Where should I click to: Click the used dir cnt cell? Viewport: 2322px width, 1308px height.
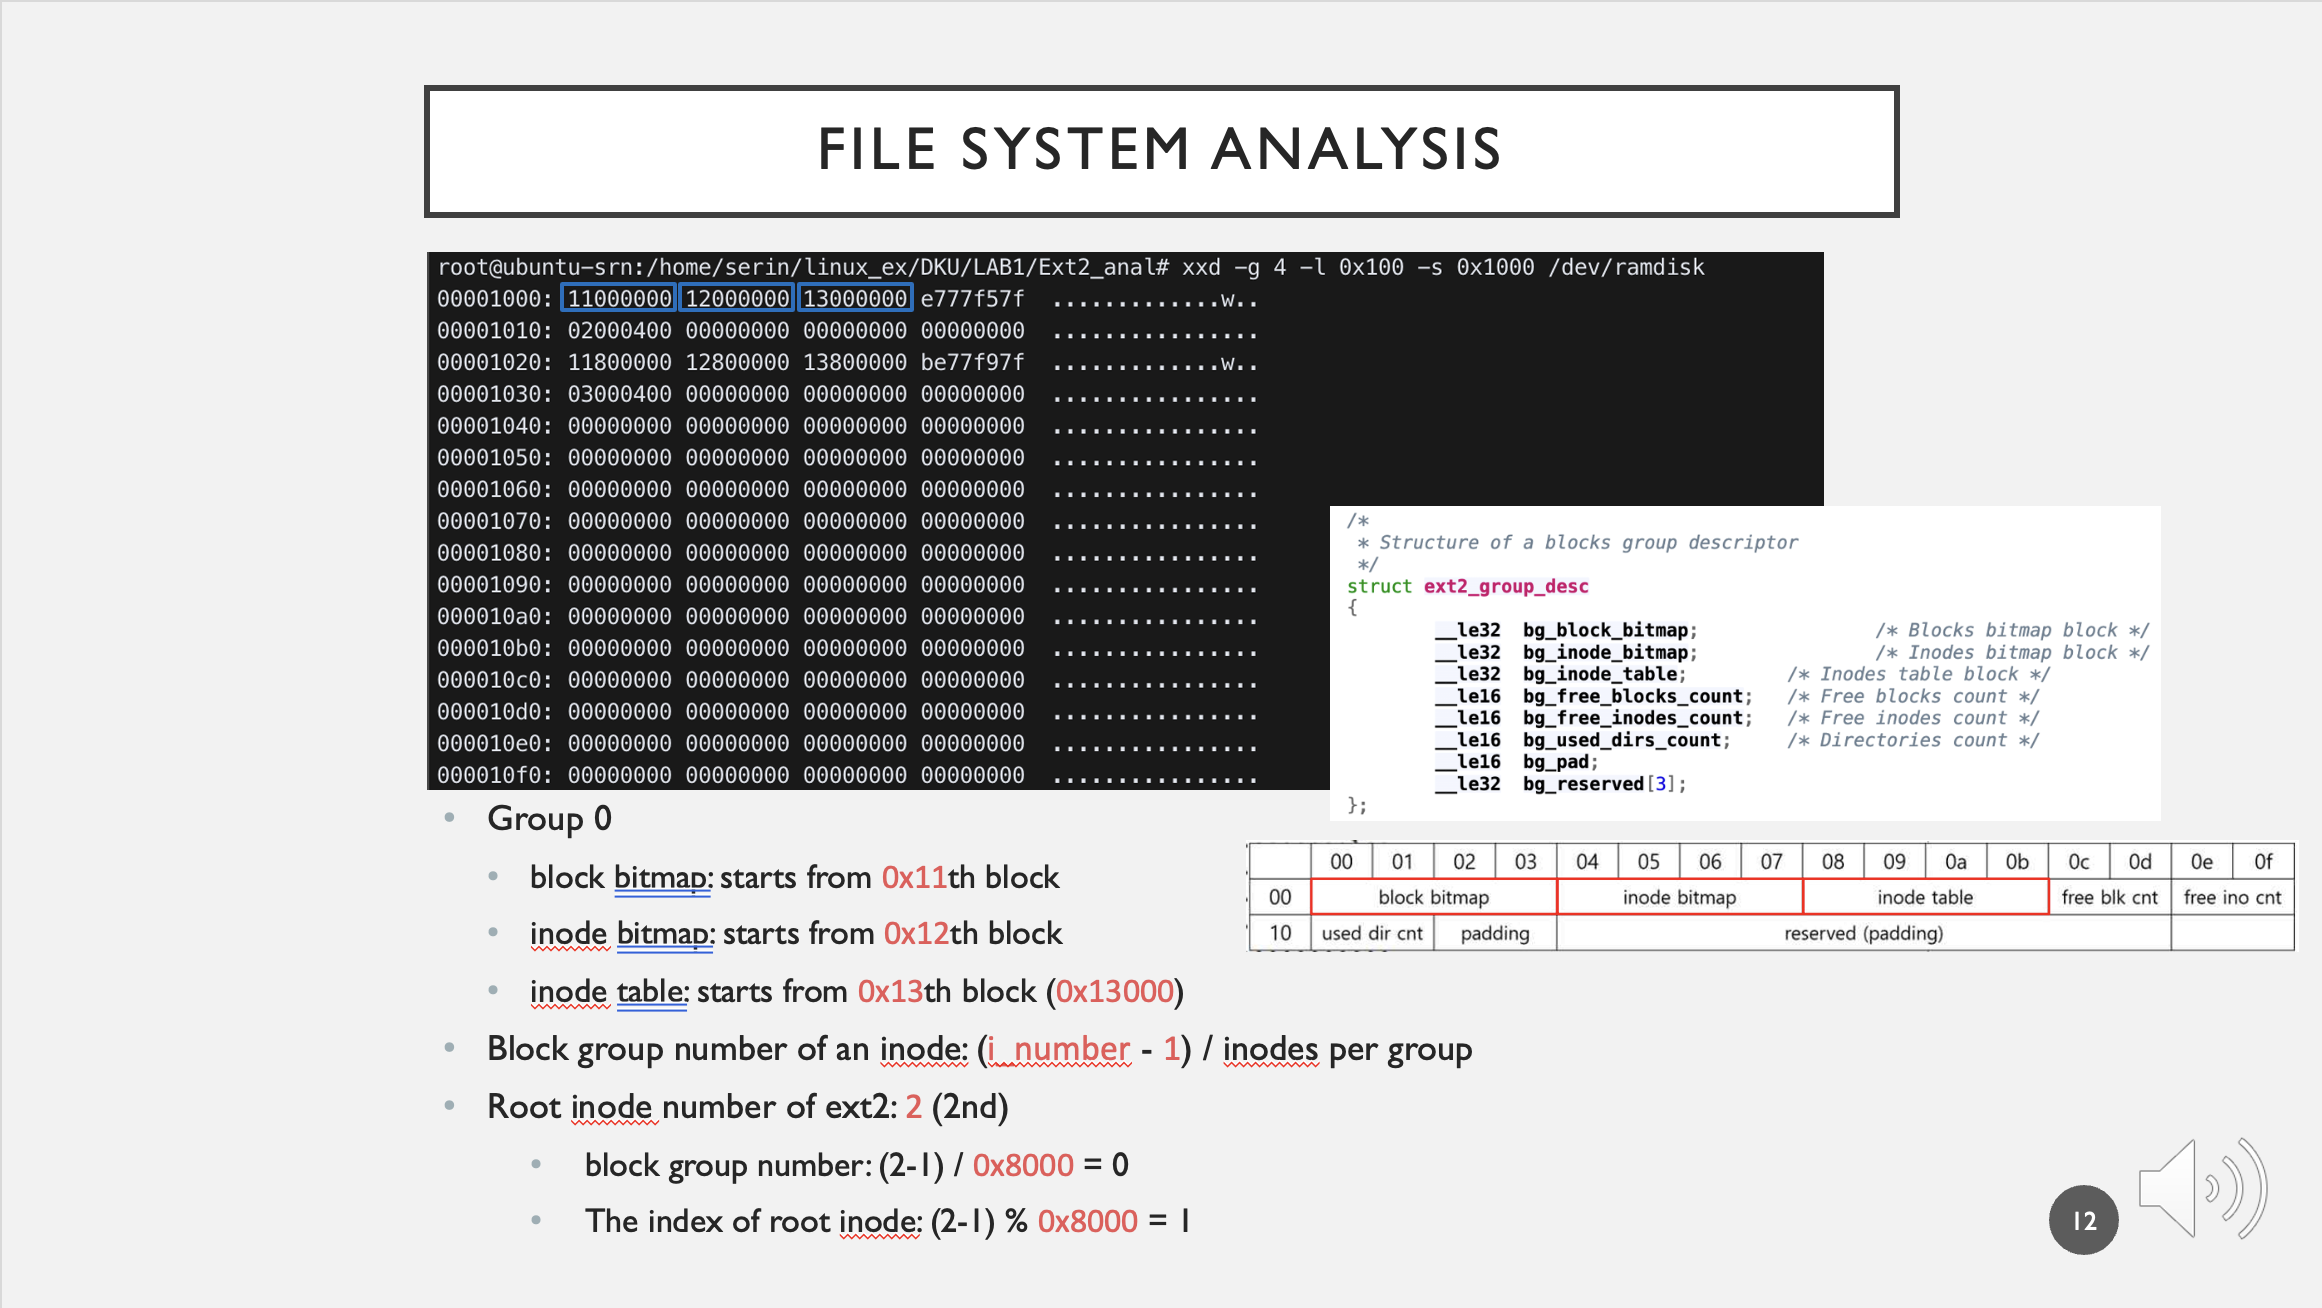(1372, 933)
